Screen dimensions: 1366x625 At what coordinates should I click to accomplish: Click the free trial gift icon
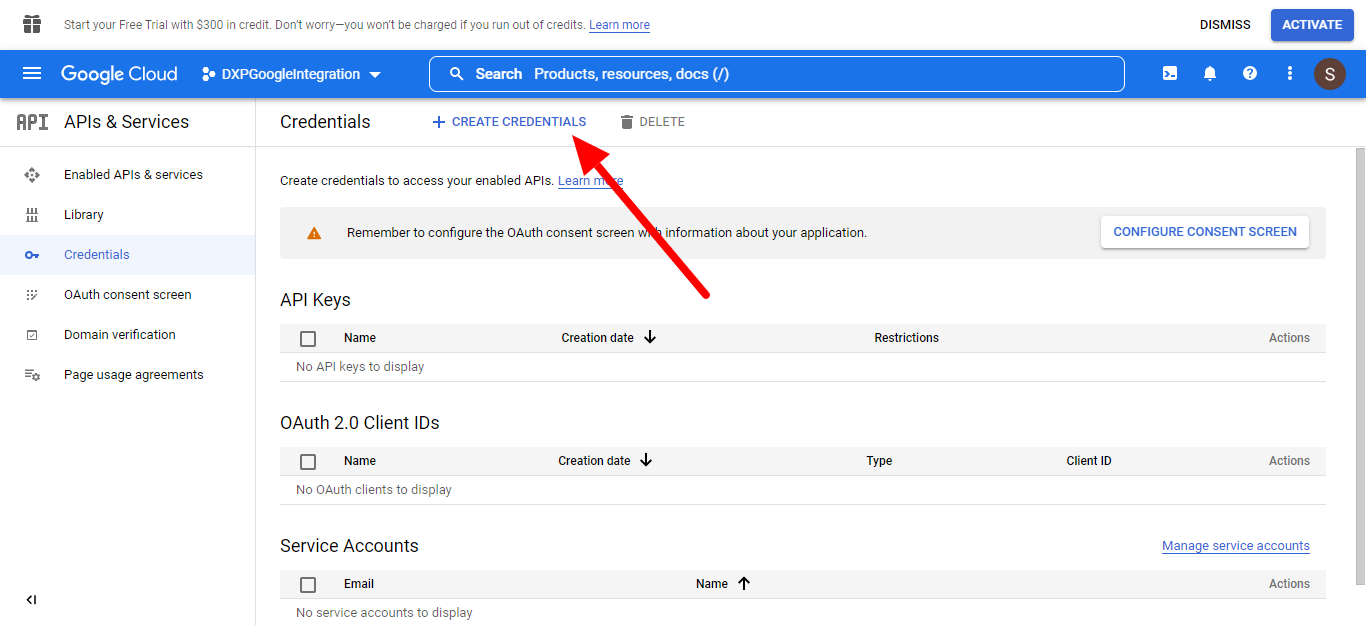pos(32,24)
